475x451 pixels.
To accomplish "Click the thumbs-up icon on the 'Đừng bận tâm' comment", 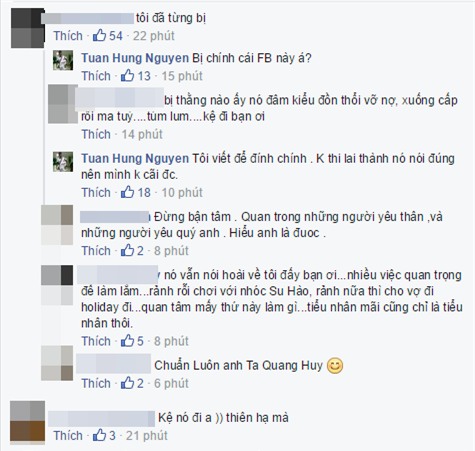I will (127, 250).
